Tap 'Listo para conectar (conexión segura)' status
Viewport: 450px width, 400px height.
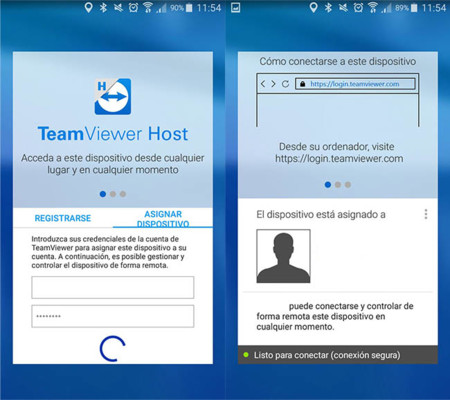point(327,355)
